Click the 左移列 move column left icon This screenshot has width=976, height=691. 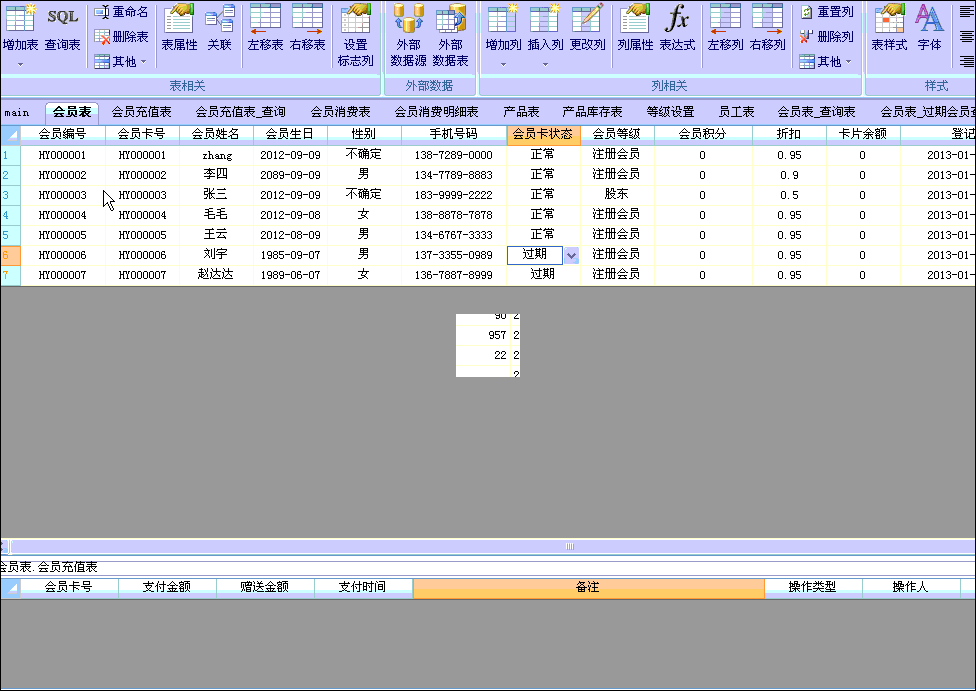[x=725, y=28]
